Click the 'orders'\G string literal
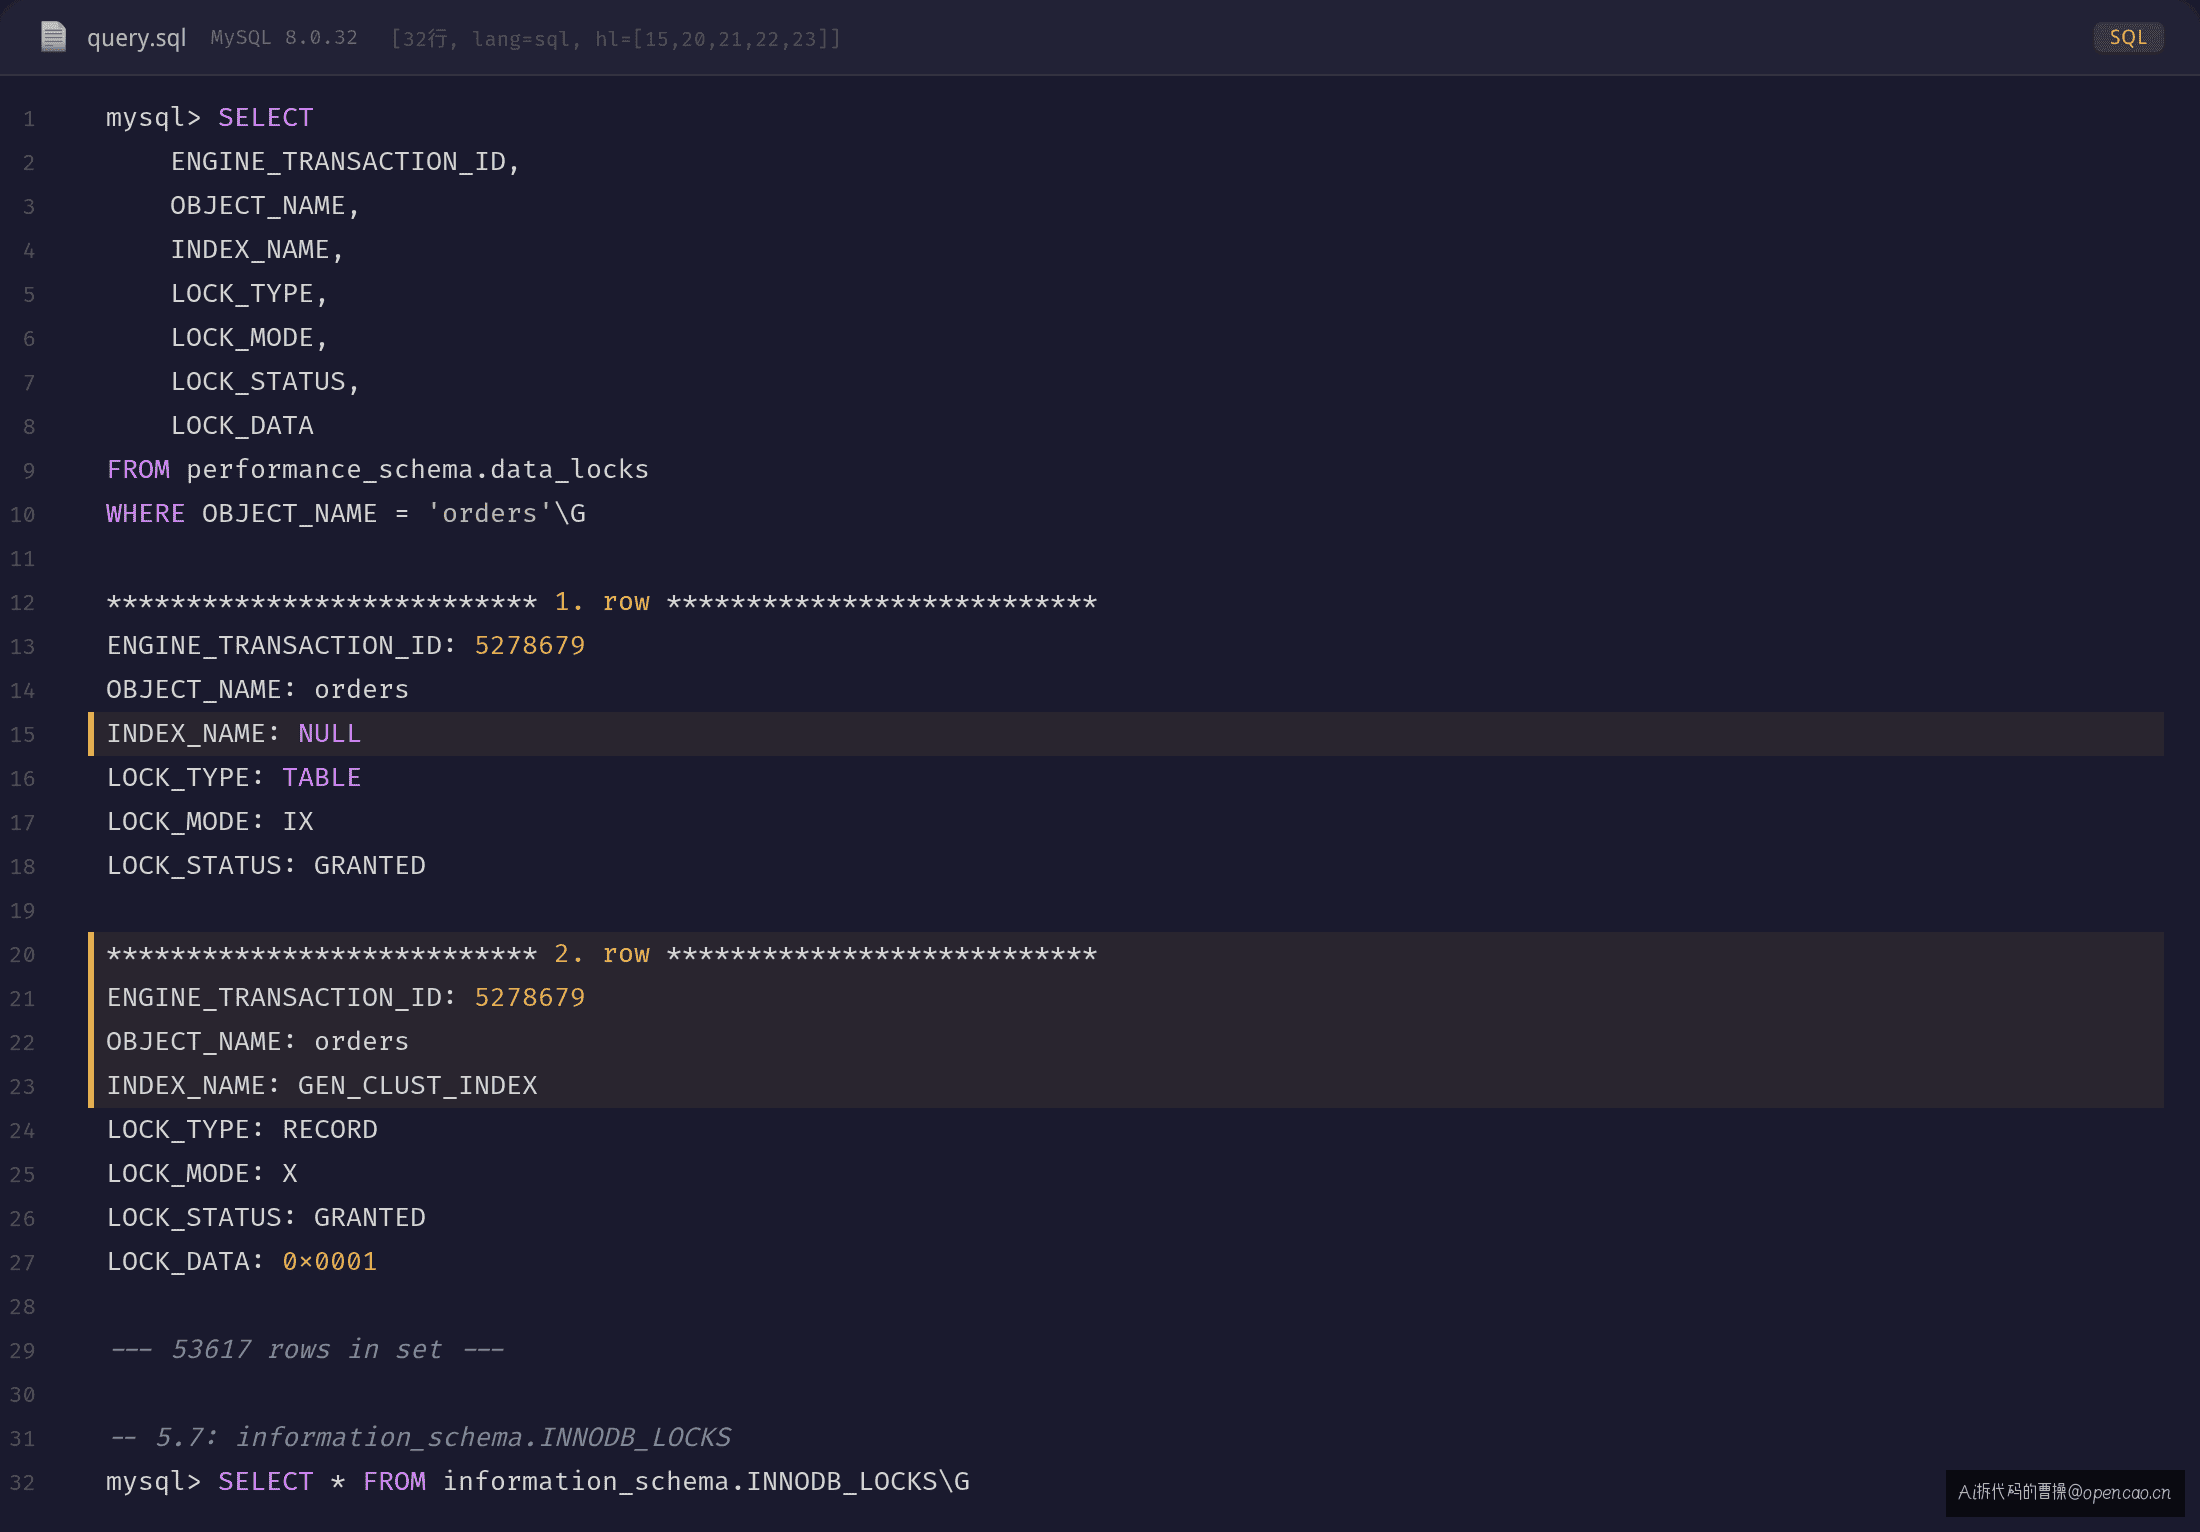2200x1532 pixels. [506, 514]
